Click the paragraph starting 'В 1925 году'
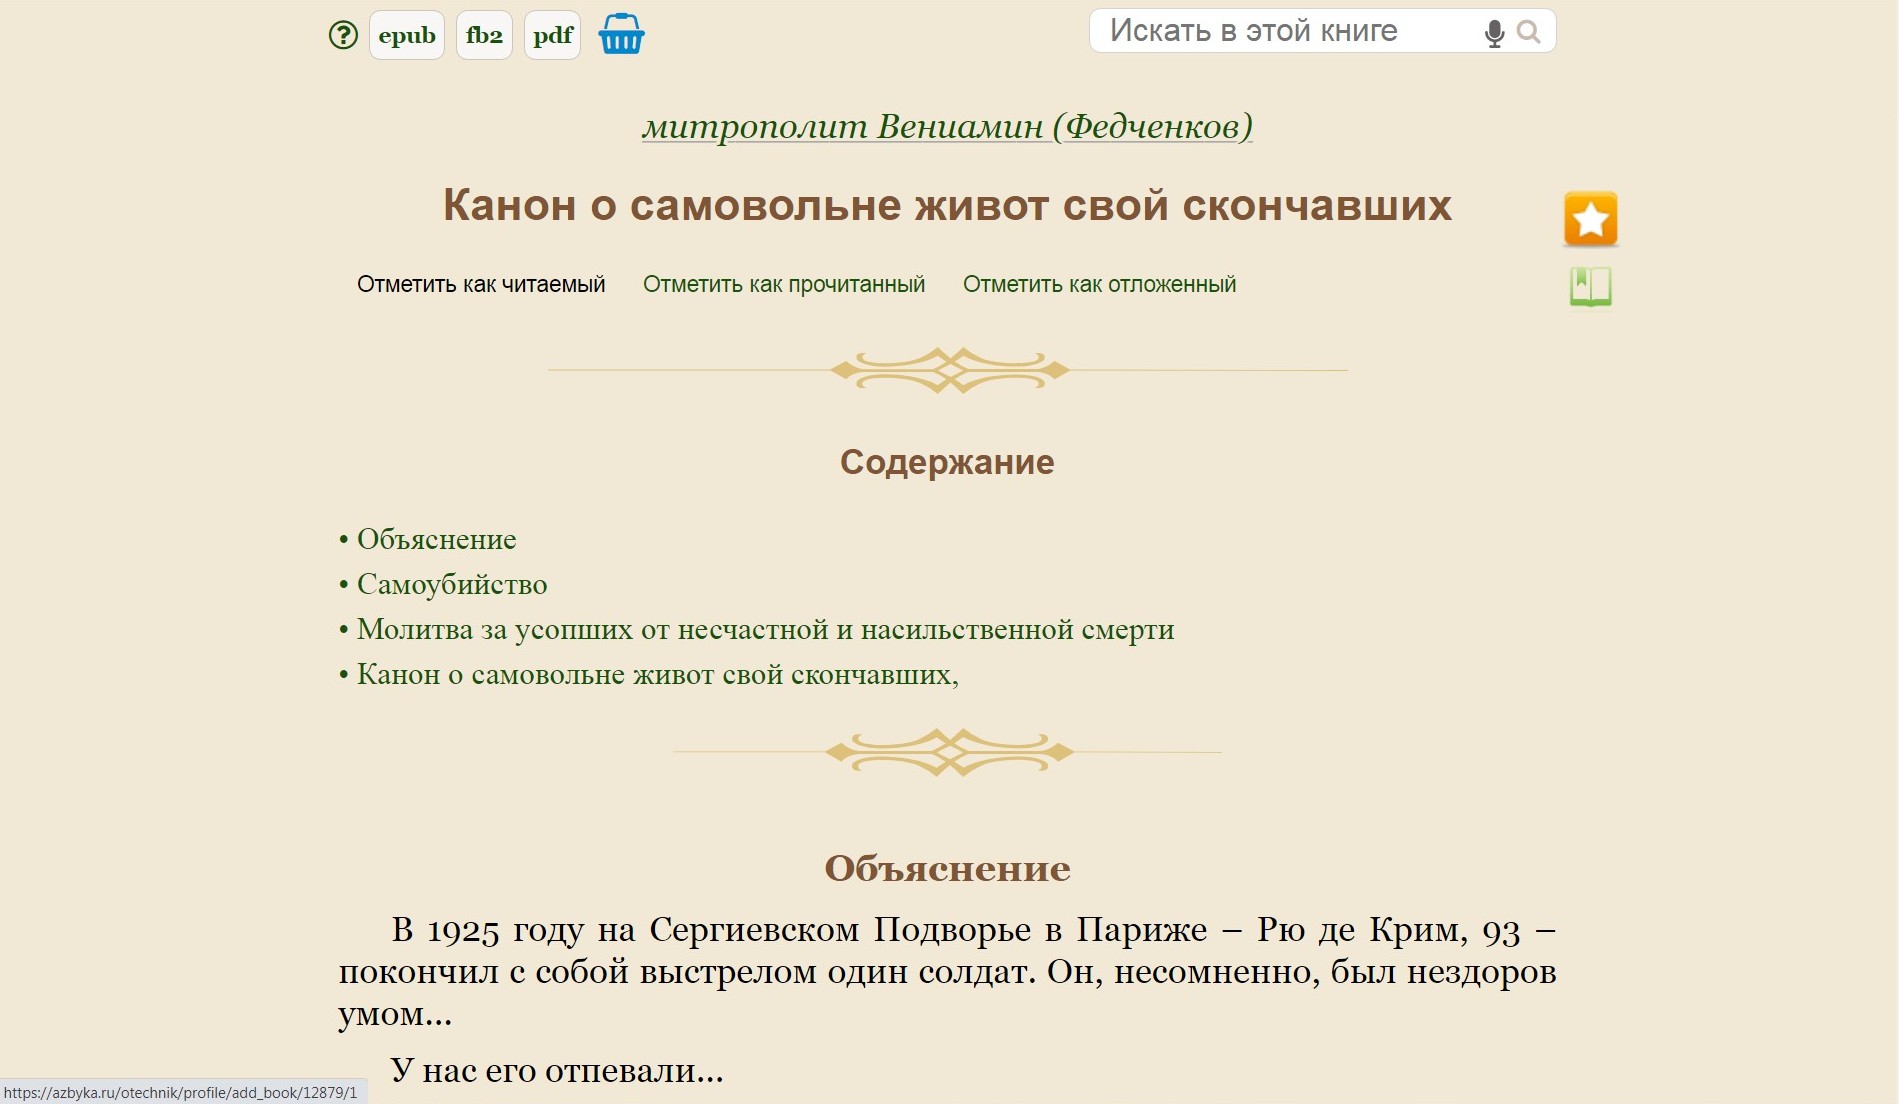Image resolution: width=1899 pixels, height=1104 pixels. pos(947,971)
